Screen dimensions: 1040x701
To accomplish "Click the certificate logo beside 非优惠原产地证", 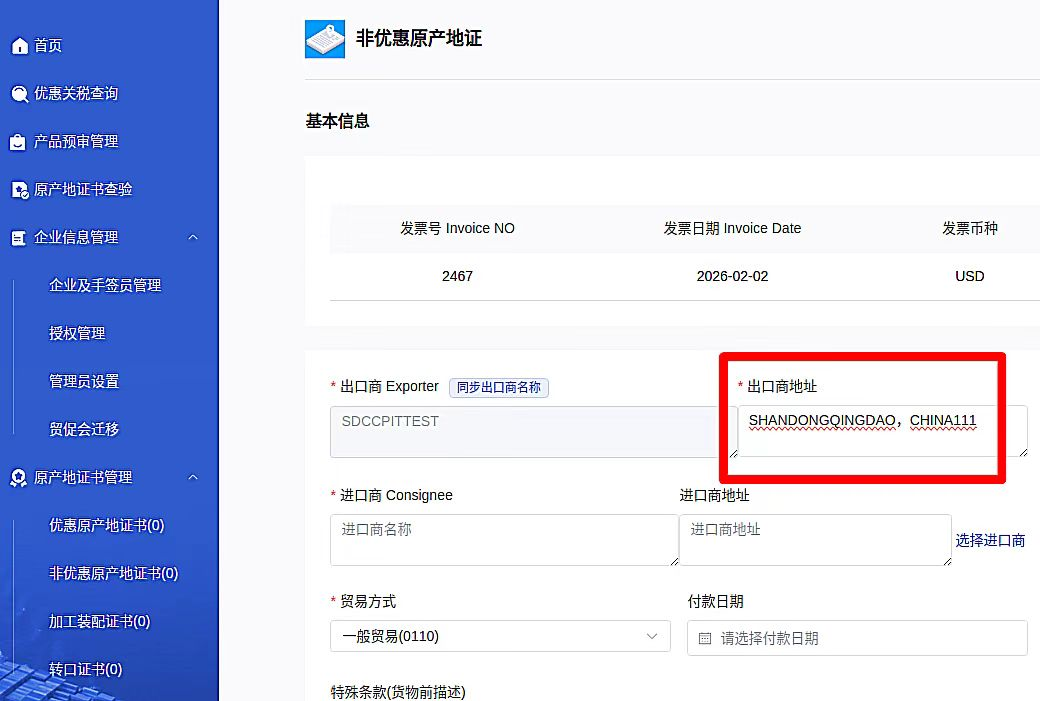I will coord(325,39).
